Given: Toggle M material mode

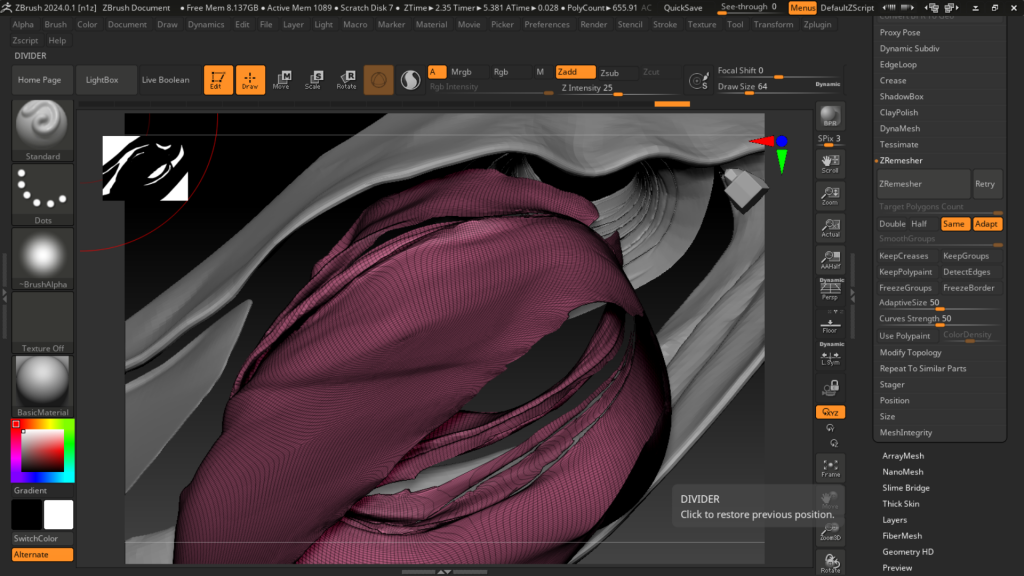Looking at the screenshot, I should pyautogui.click(x=540, y=72).
